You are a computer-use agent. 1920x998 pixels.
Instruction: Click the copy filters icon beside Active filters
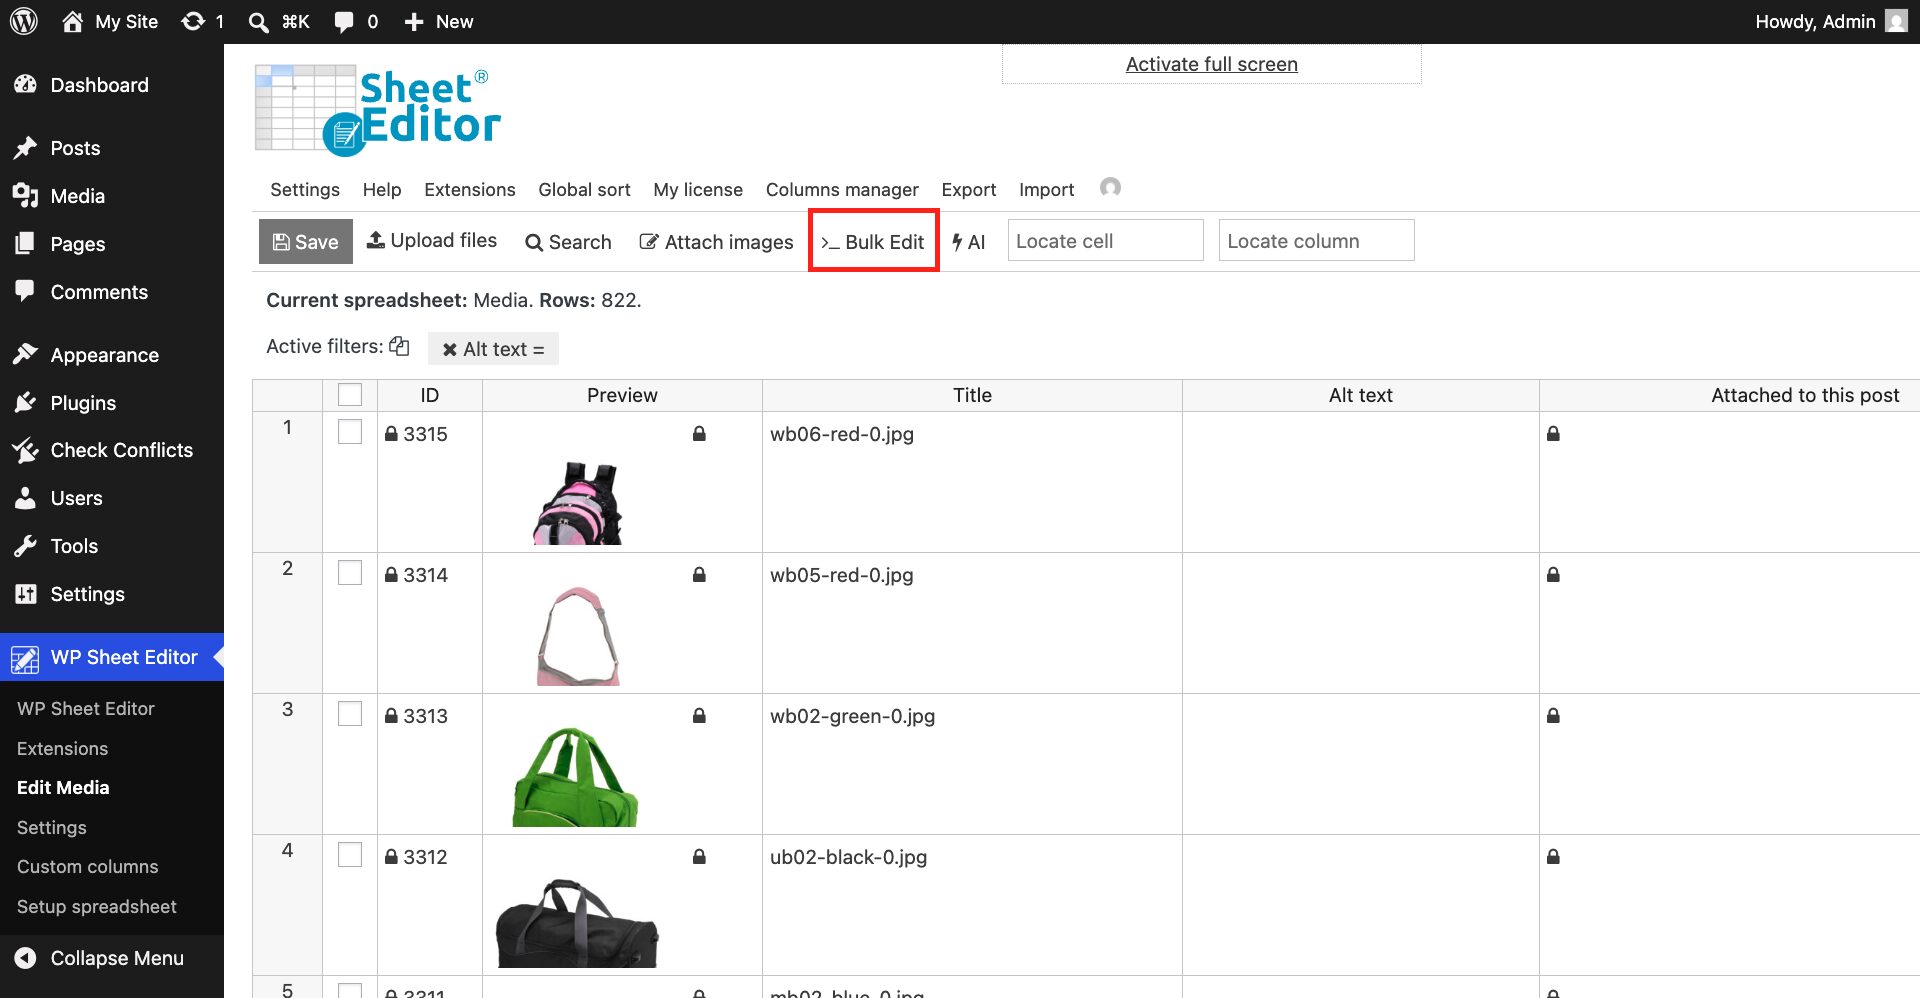click(x=399, y=346)
